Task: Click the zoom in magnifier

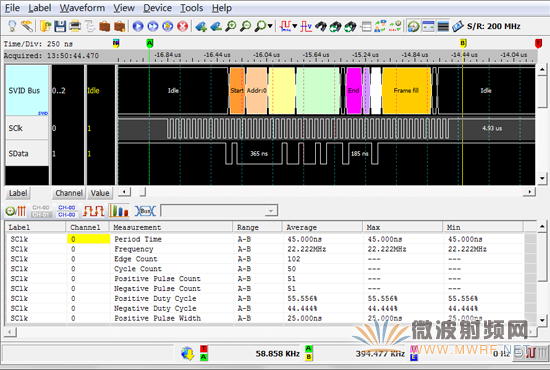Action: [230, 26]
